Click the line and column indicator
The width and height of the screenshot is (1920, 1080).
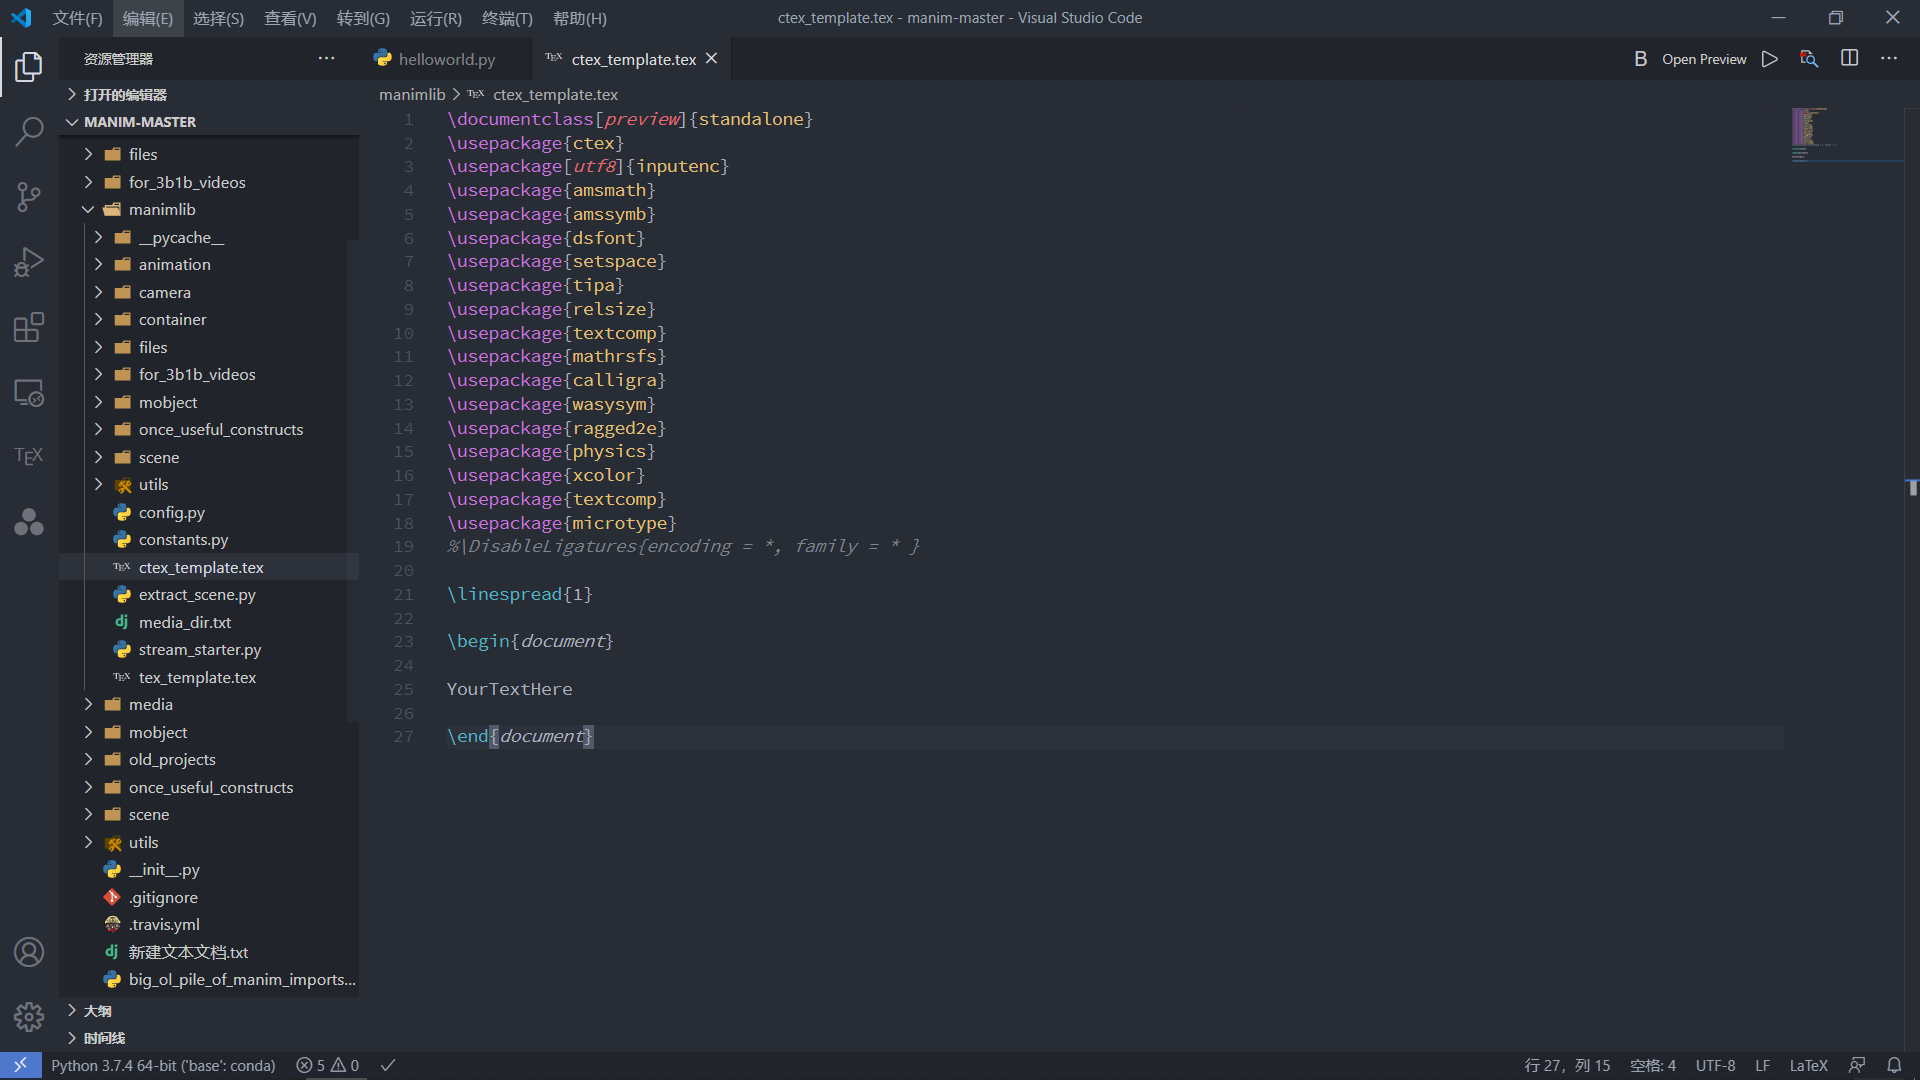(1567, 1066)
